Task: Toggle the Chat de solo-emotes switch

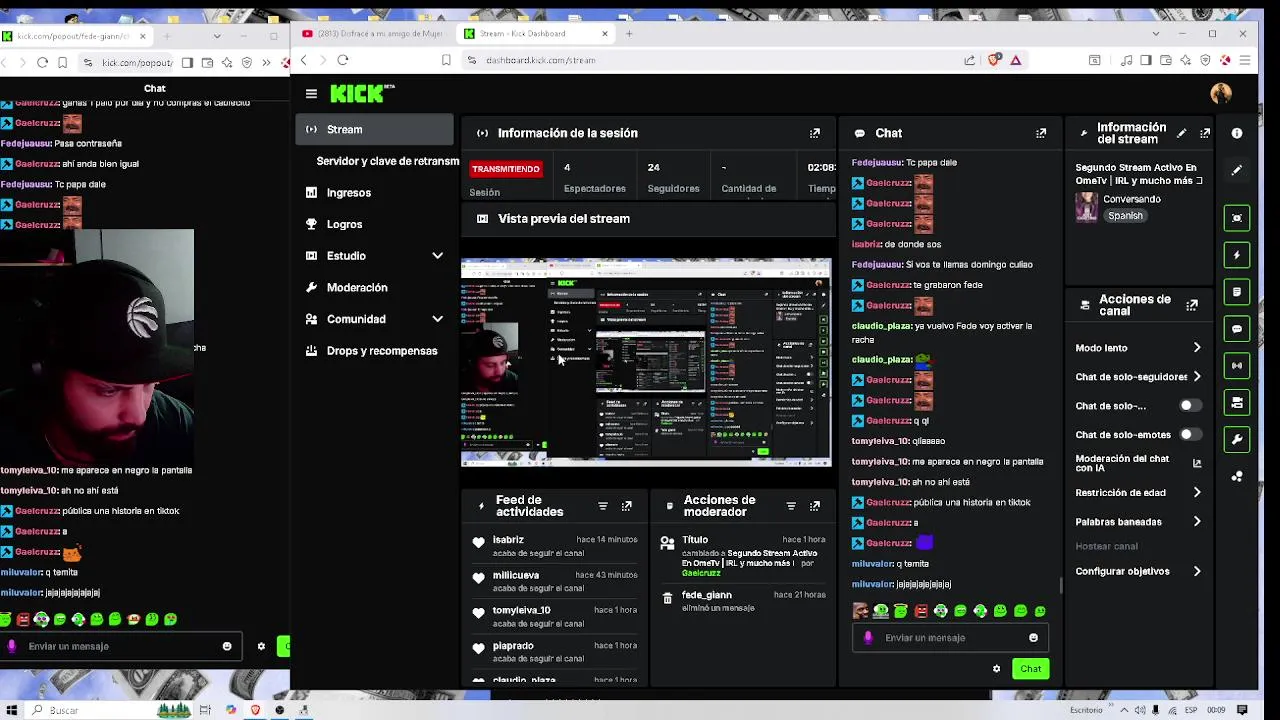Action: click(1189, 435)
